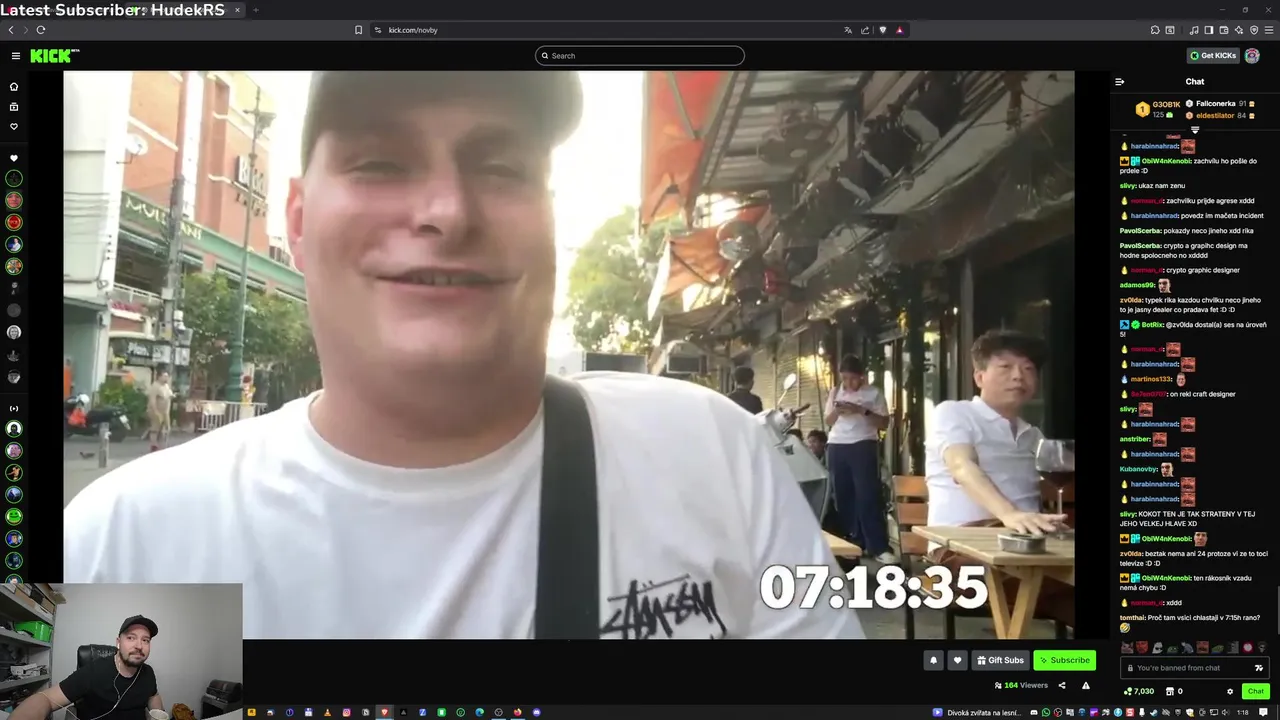Image resolution: width=1280 pixels, height=720 pixels.
Task: Open the Windows notification center icon
Action: [1264, 712]
